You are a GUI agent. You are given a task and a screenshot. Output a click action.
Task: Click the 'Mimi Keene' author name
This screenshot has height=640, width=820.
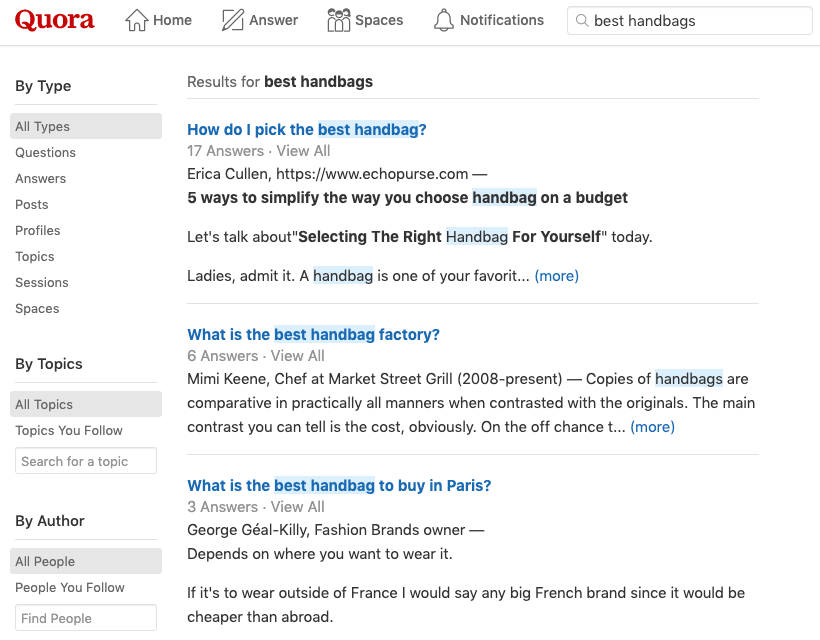(226, 379)
